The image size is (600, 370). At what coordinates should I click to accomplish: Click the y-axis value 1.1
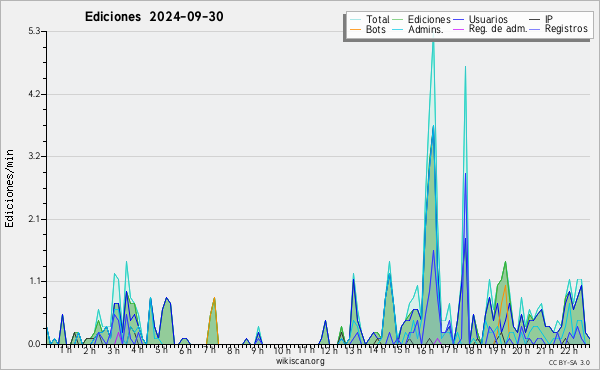tap(34, 281)
